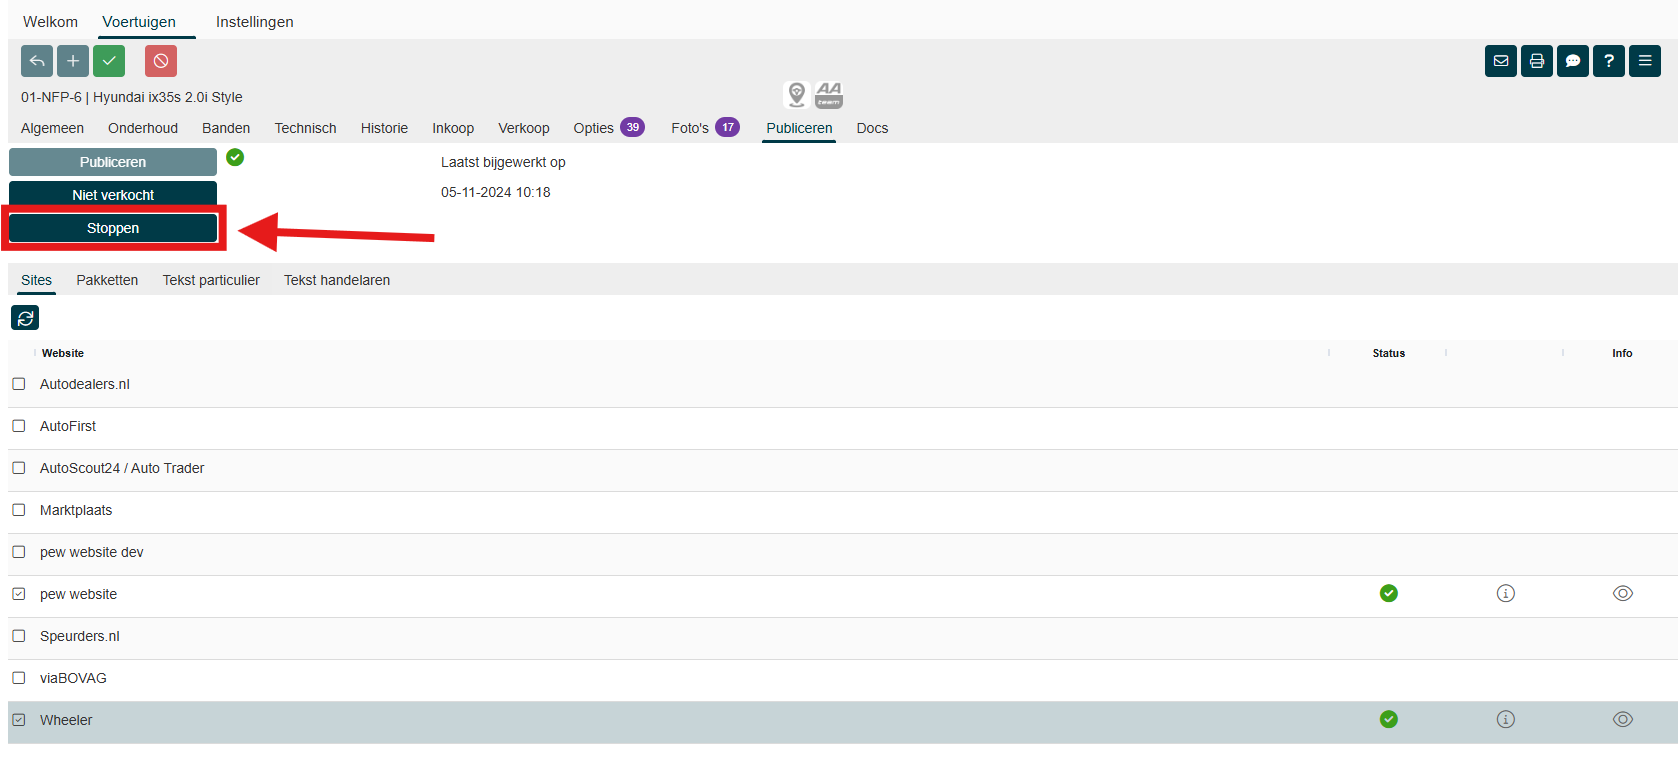Click the back arrow toolbar icon
The image size is (1678, 776).
point(37,61)
